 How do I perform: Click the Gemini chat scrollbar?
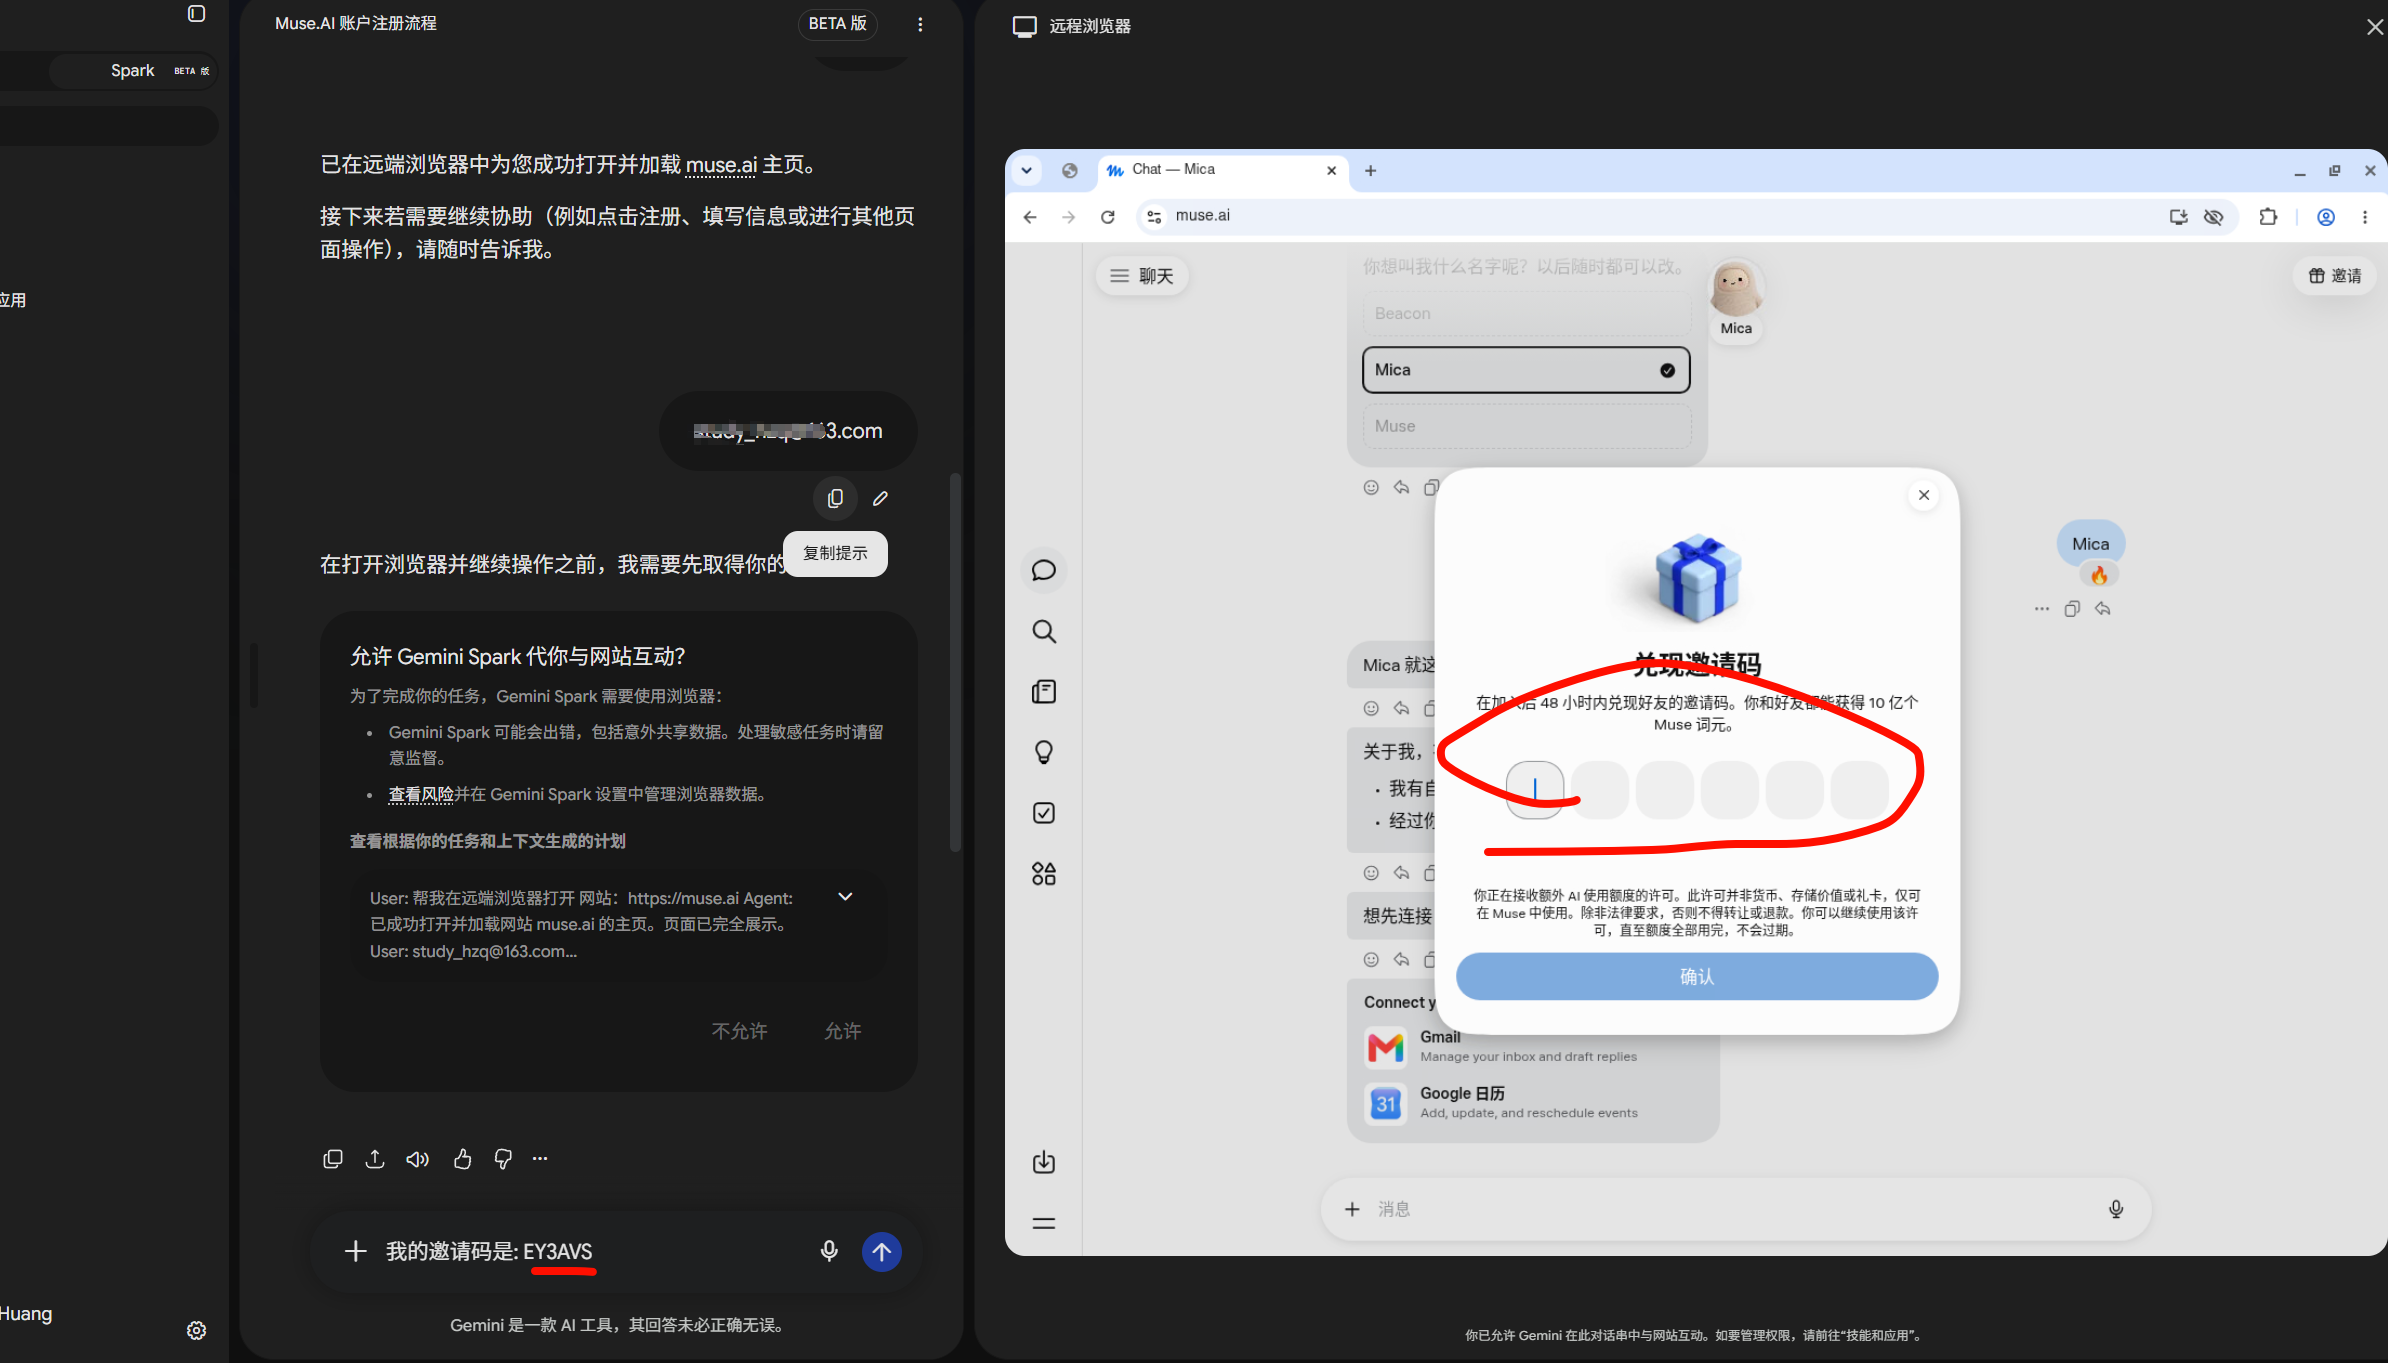click(955, 662)
